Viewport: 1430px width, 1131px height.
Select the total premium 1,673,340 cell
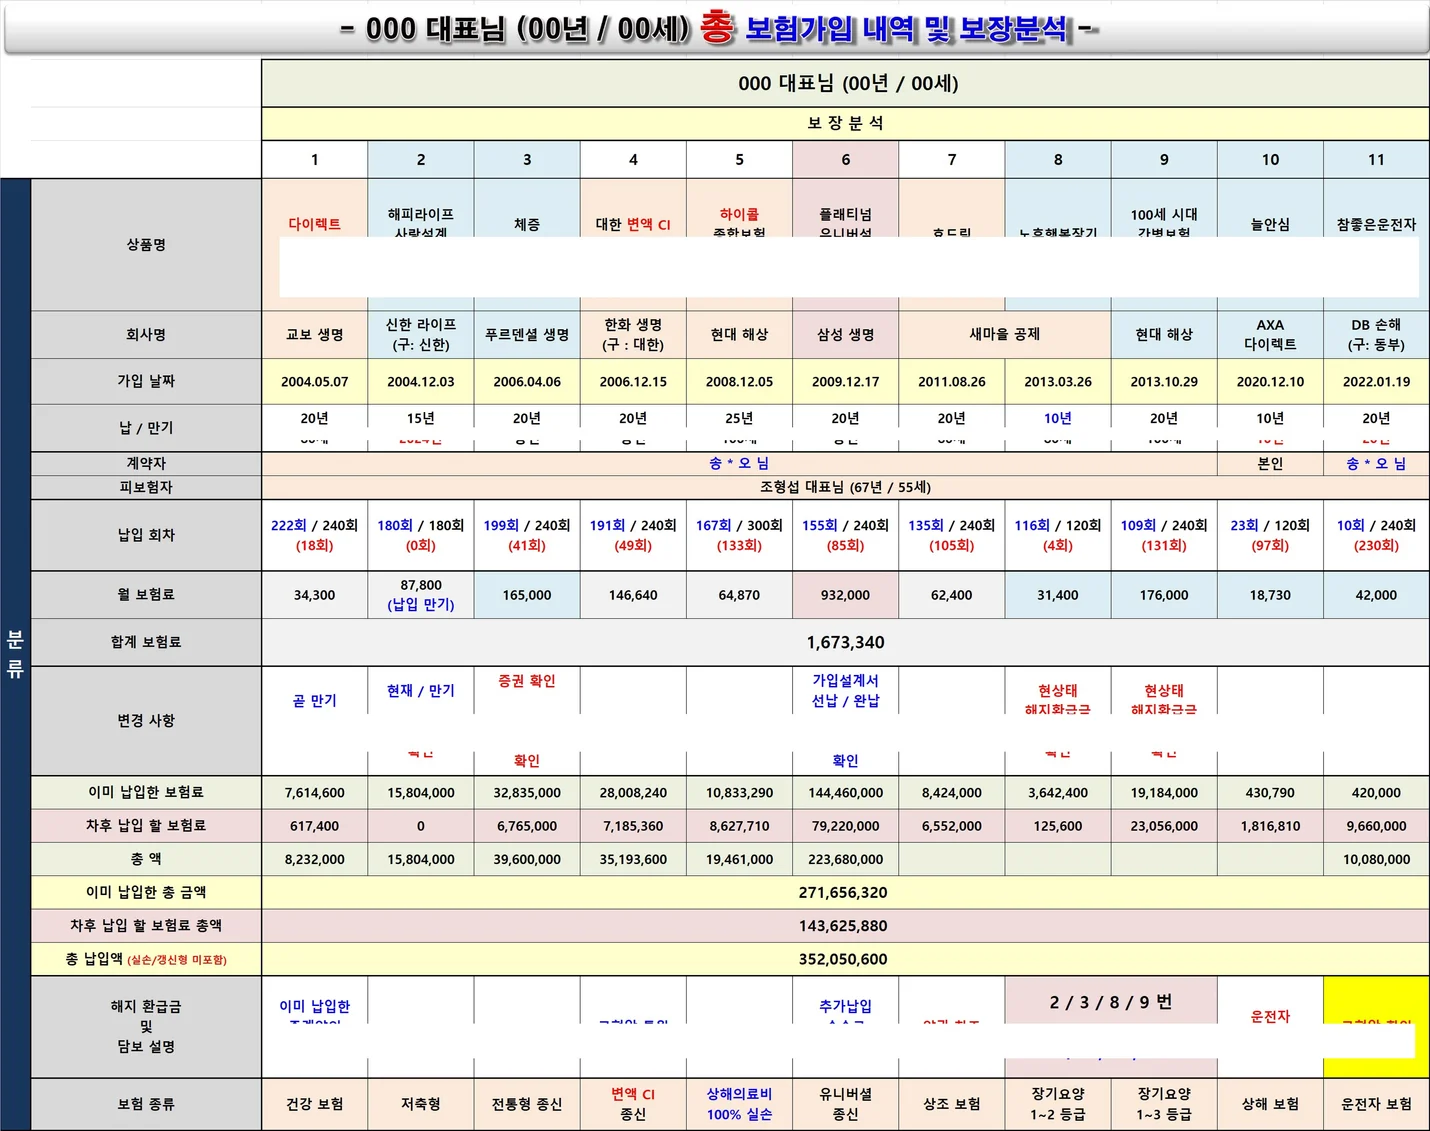click(845, 642)
